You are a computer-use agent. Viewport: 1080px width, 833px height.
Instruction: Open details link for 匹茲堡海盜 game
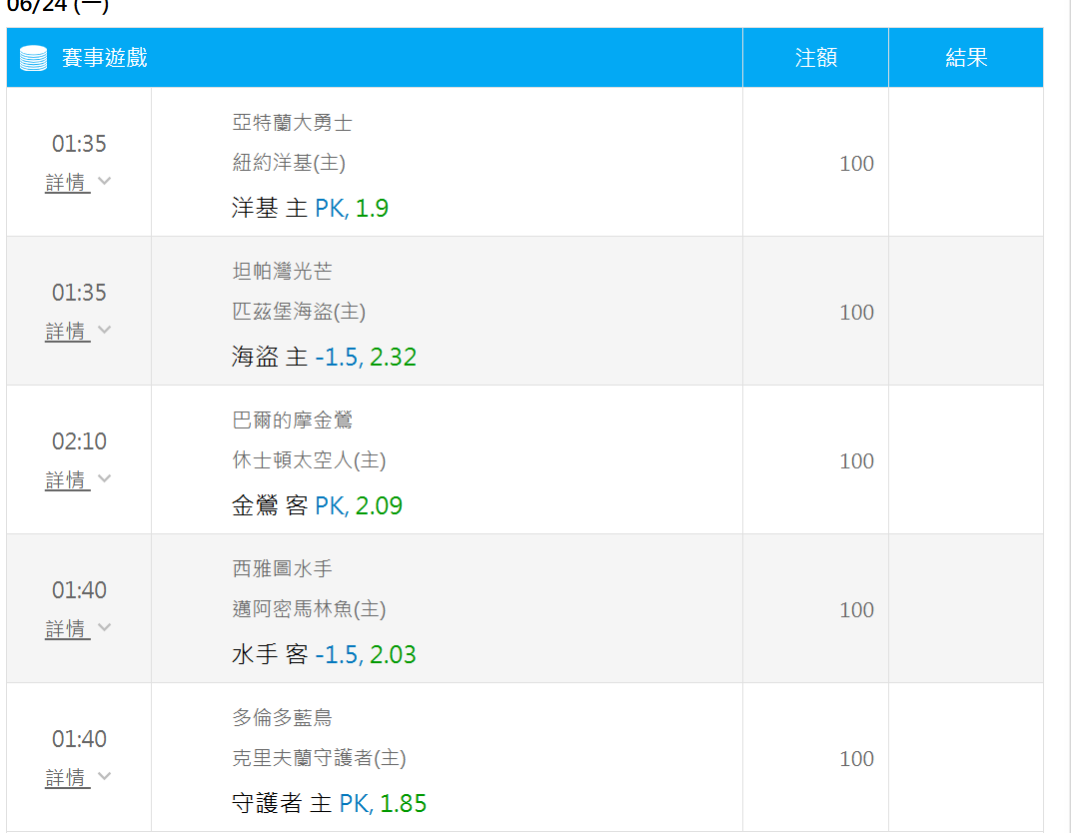[x=68, y=331]
